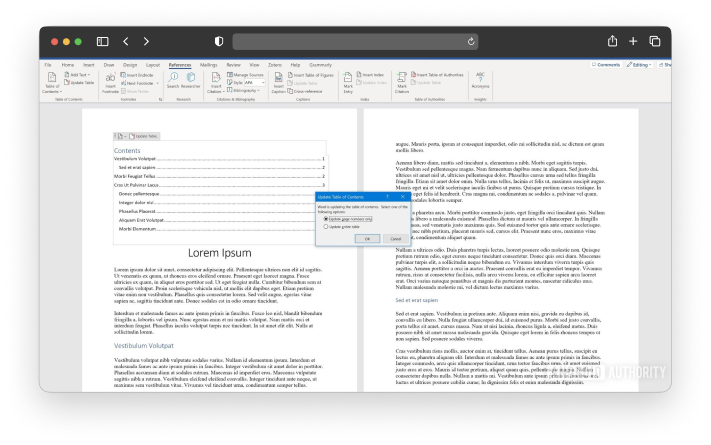Open the Editing mode dropdown
711x445 pixels.
(x=639, y=65)
